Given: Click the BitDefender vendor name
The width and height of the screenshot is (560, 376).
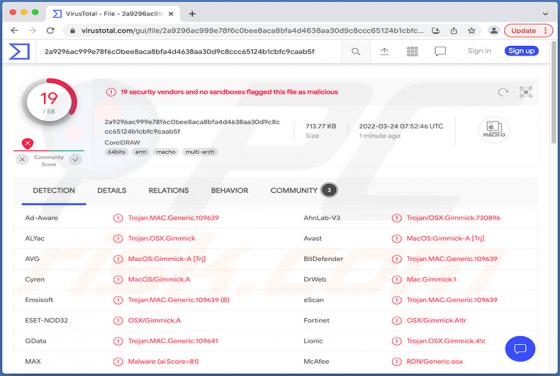Looking at the screenshot, I should click(323, 259).
